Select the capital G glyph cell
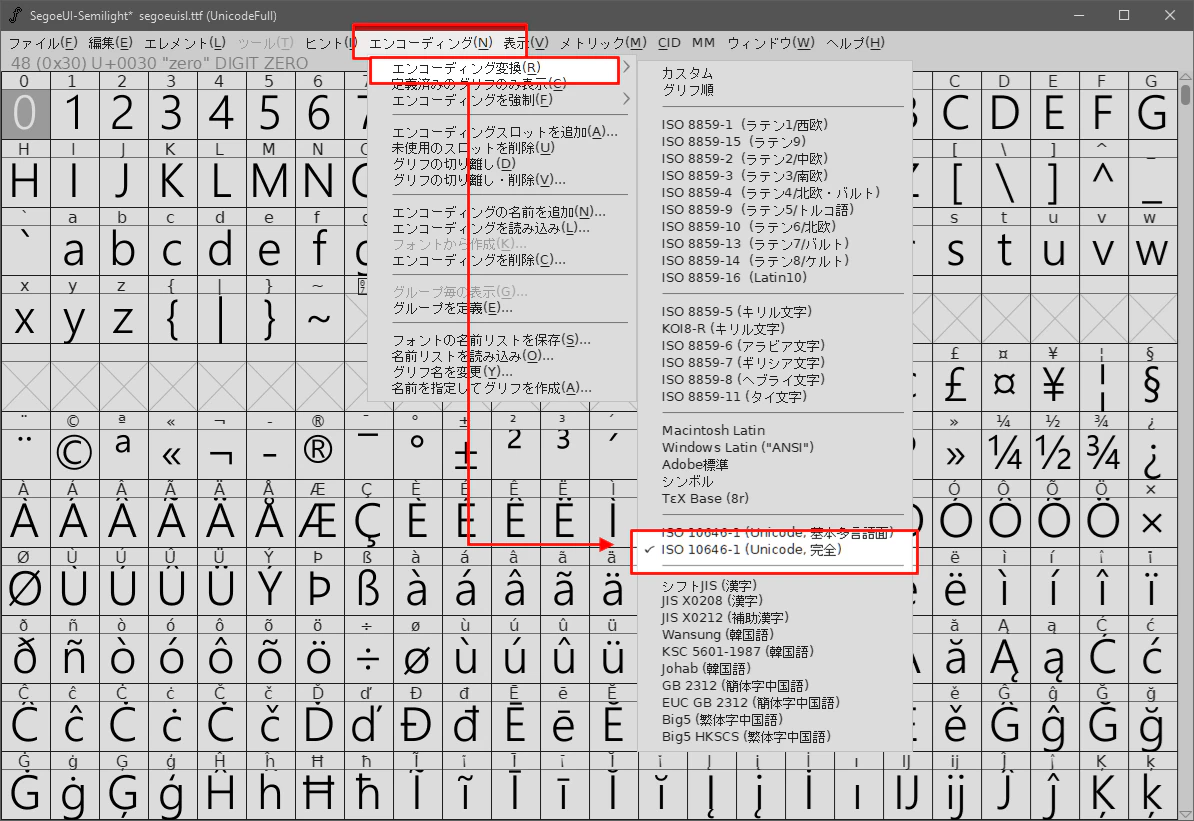1194x821 pixels. [x=1151, y=113]
